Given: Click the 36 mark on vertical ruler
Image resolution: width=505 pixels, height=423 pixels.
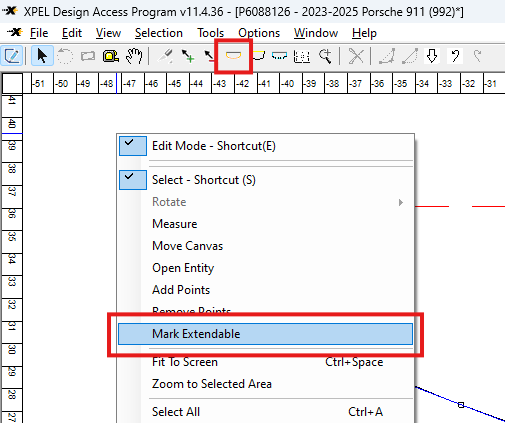Looking at the screenshot, I should coord(12,213).
